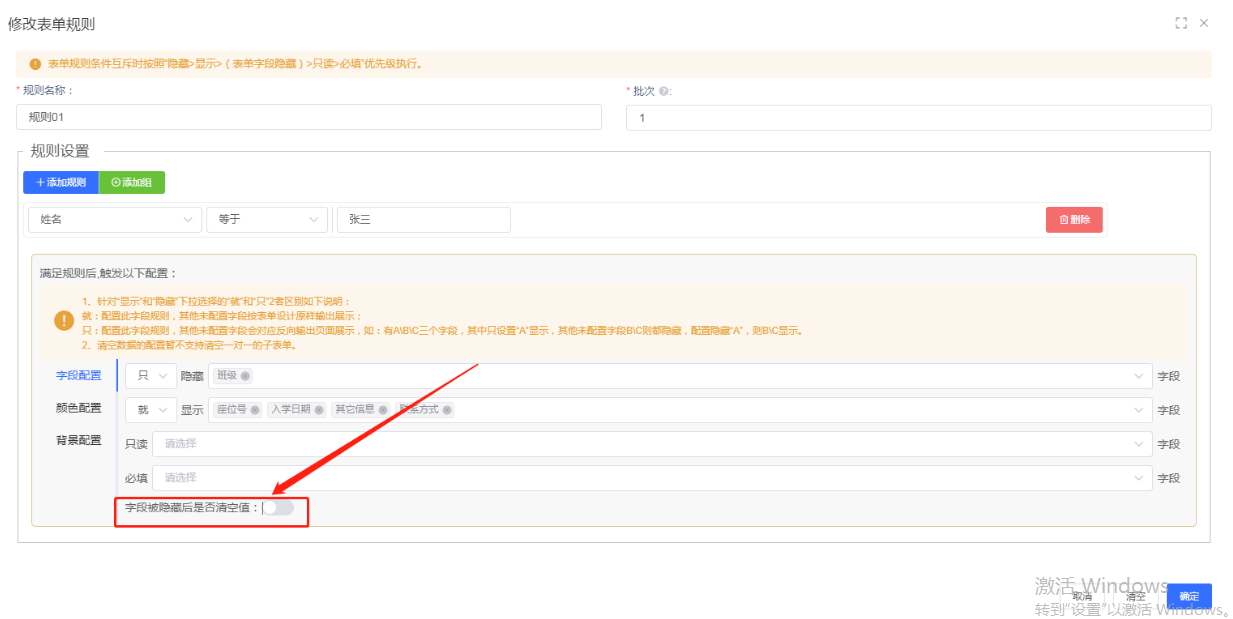Remove the 座位号 tag from display fields
The image size is (1233, 619).
[x=255, y=410]
